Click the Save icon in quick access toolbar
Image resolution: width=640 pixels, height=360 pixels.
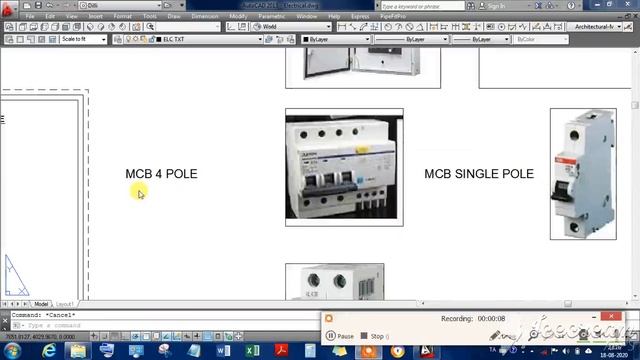click(x=38, y=5)
